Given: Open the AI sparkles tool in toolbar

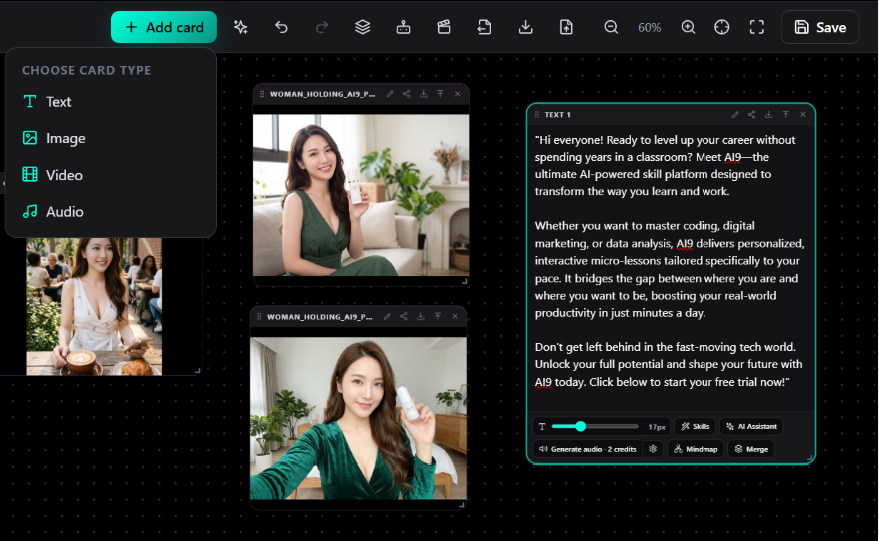Looking at the screenshot, I should point(240,27).
